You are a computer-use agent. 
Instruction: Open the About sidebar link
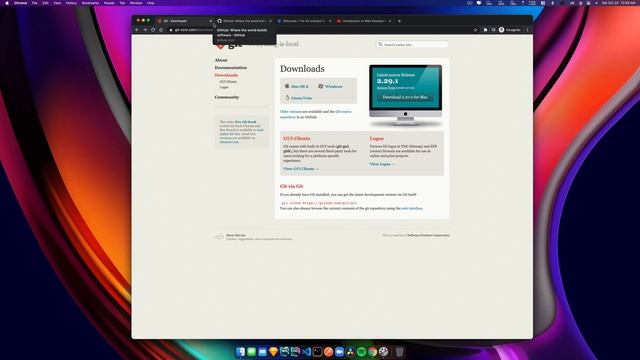[x=221, y=60]
